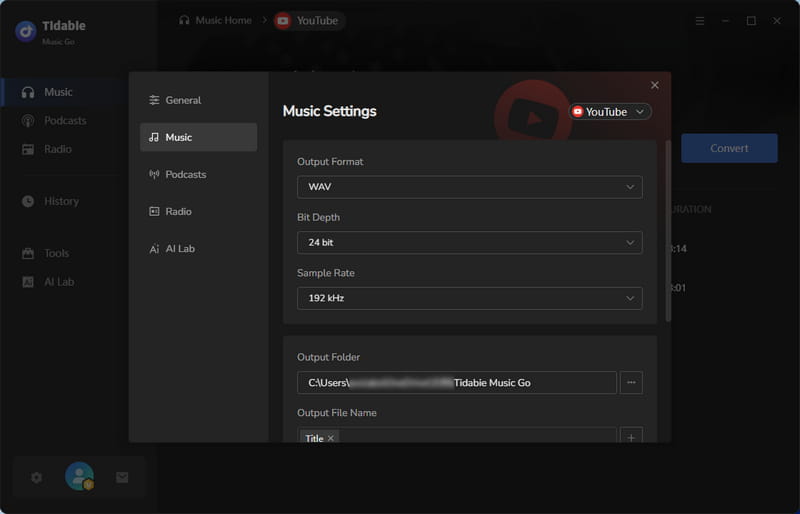Close the Music Settings dialog
Screen dimensions: 800x514
(655, 85)
